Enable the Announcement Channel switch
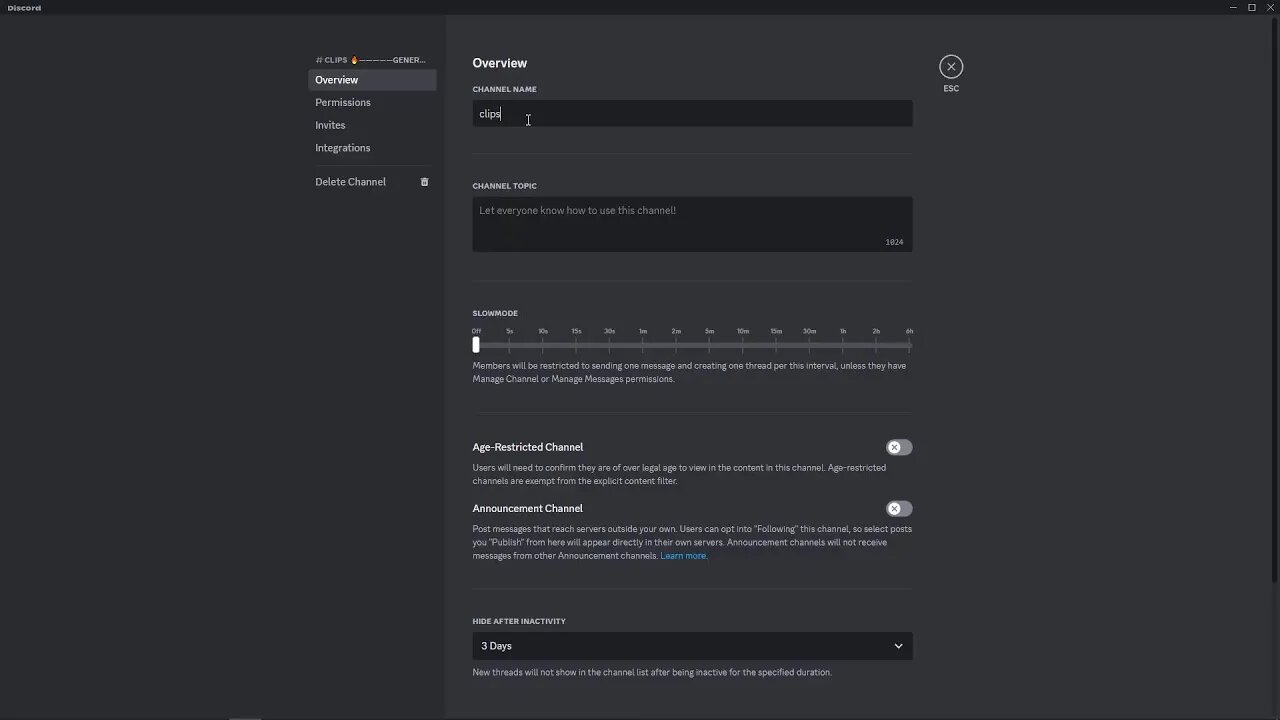The height and width of the screenshot is (720, 1280). tap(898, 509)
